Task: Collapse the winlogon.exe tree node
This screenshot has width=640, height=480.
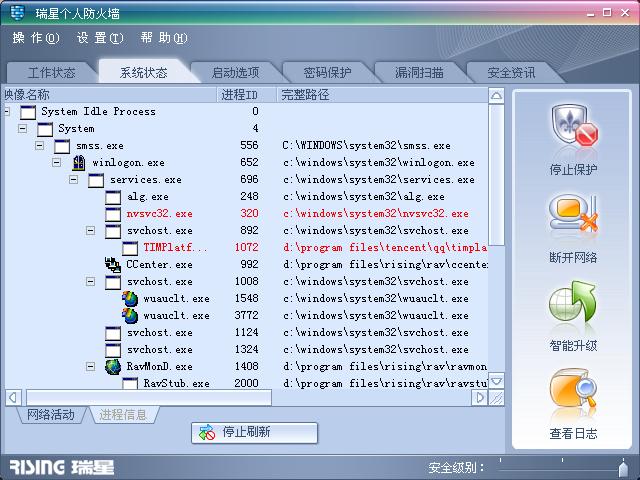Action: coord(57,162)
